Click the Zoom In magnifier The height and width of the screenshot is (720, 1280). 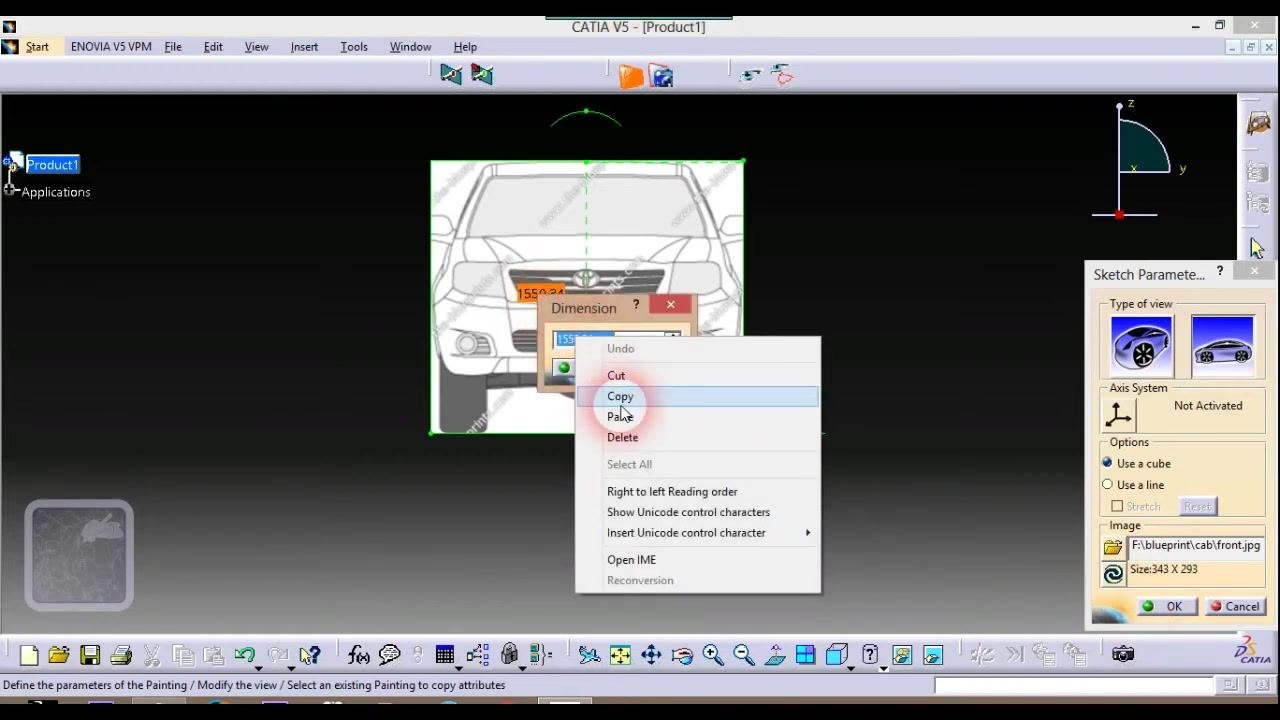coord(713,655)
